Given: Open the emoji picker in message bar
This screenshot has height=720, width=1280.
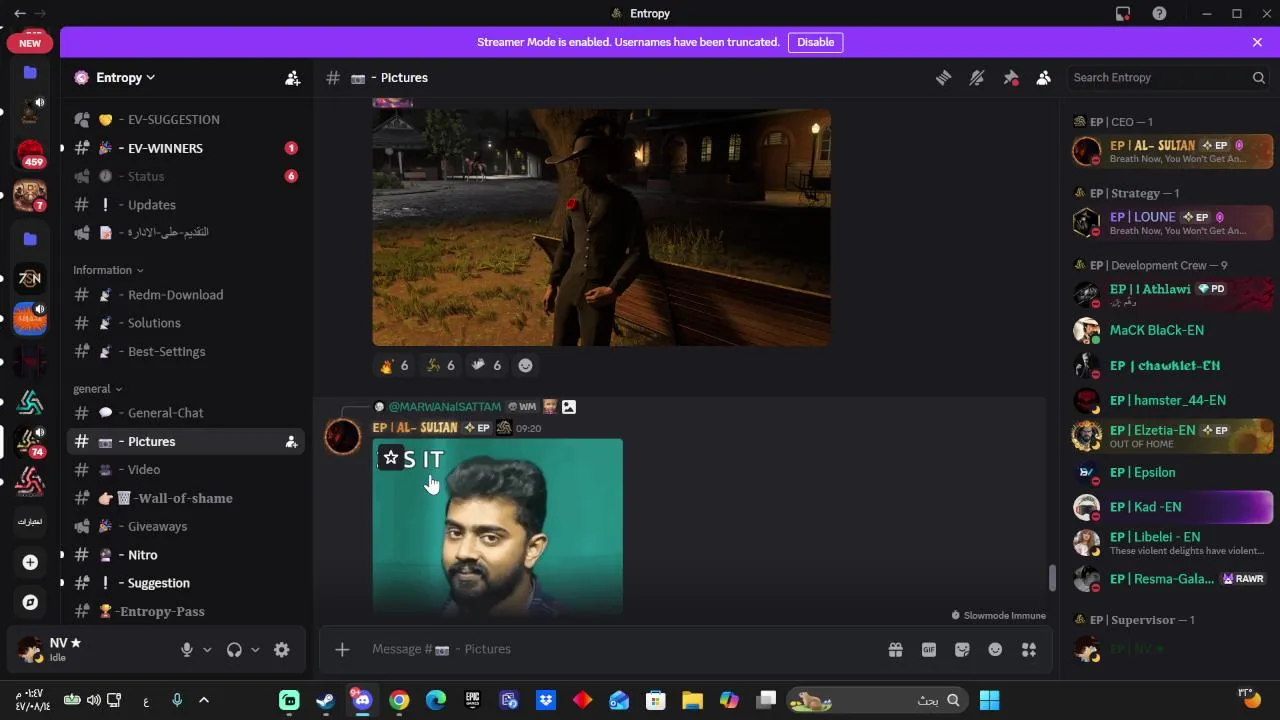Looking at the screenshot, I should (x=995, y=650).
